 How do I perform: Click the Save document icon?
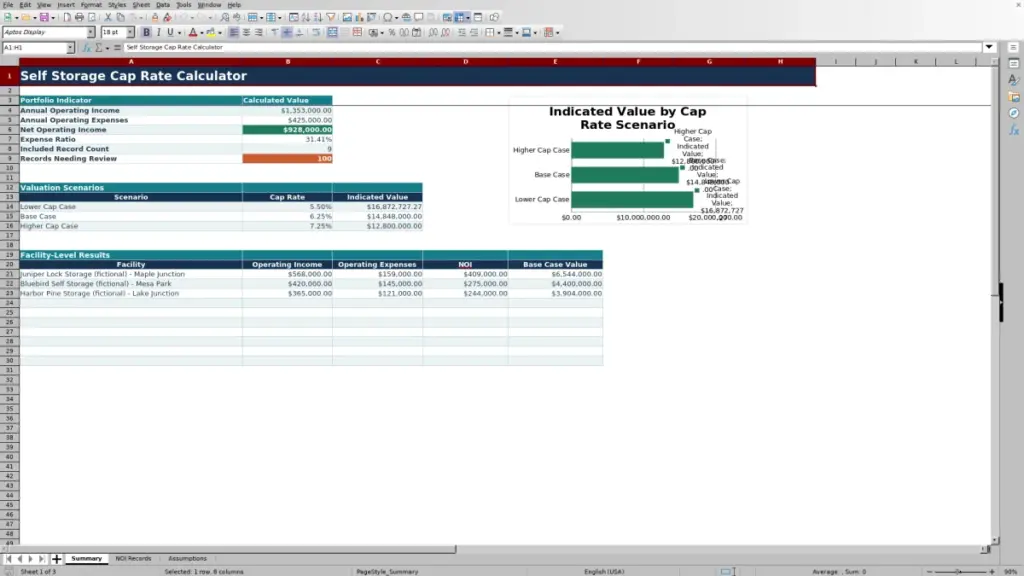point(44,18)
